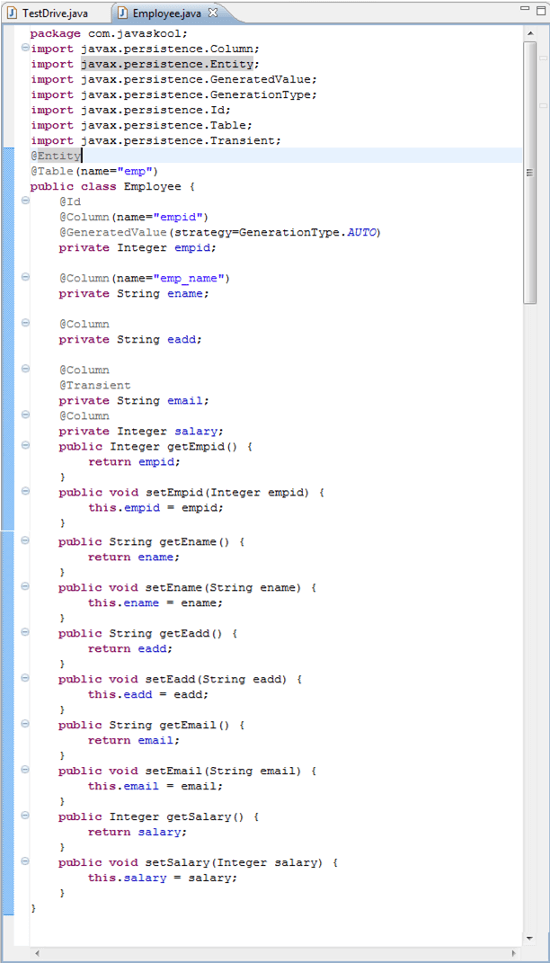Click the 'return salary;' statement
The width and height of the screenshot is (550, 963).
coord(138,832)
